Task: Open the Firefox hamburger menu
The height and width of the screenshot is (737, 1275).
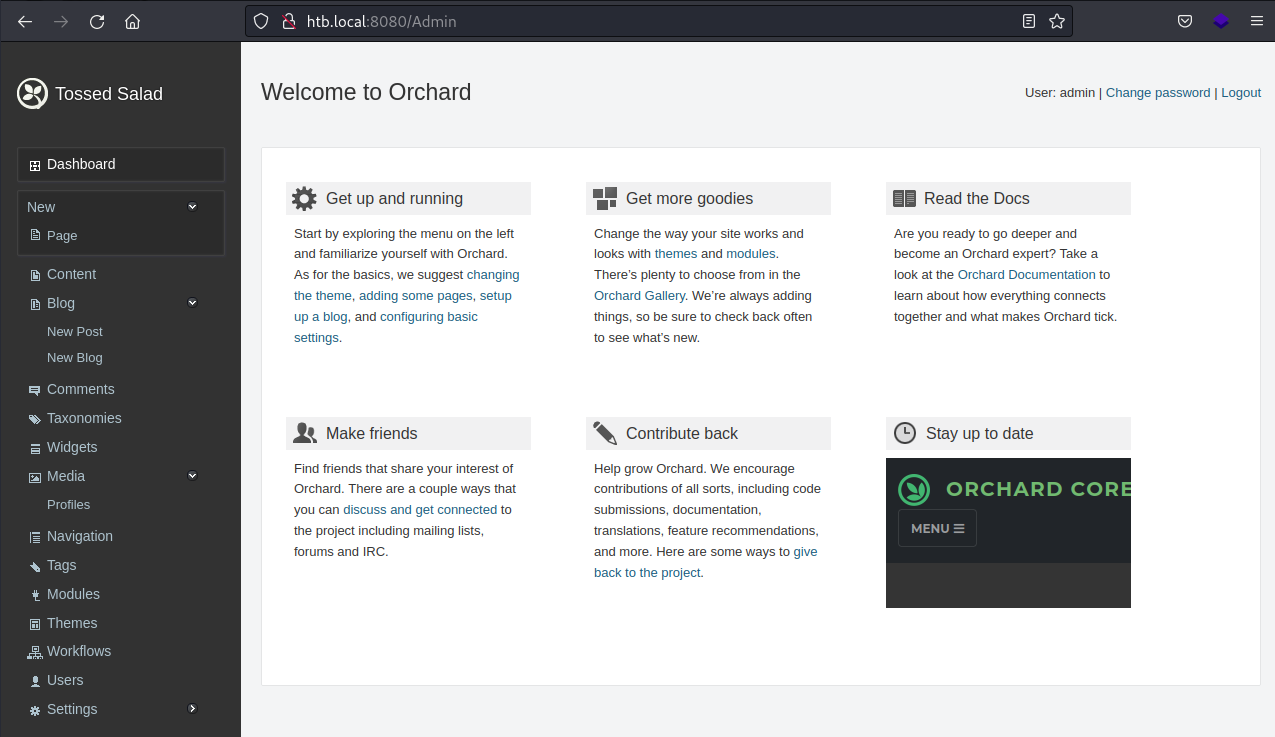Action: pyautogui.click(x=1257, y=21)
